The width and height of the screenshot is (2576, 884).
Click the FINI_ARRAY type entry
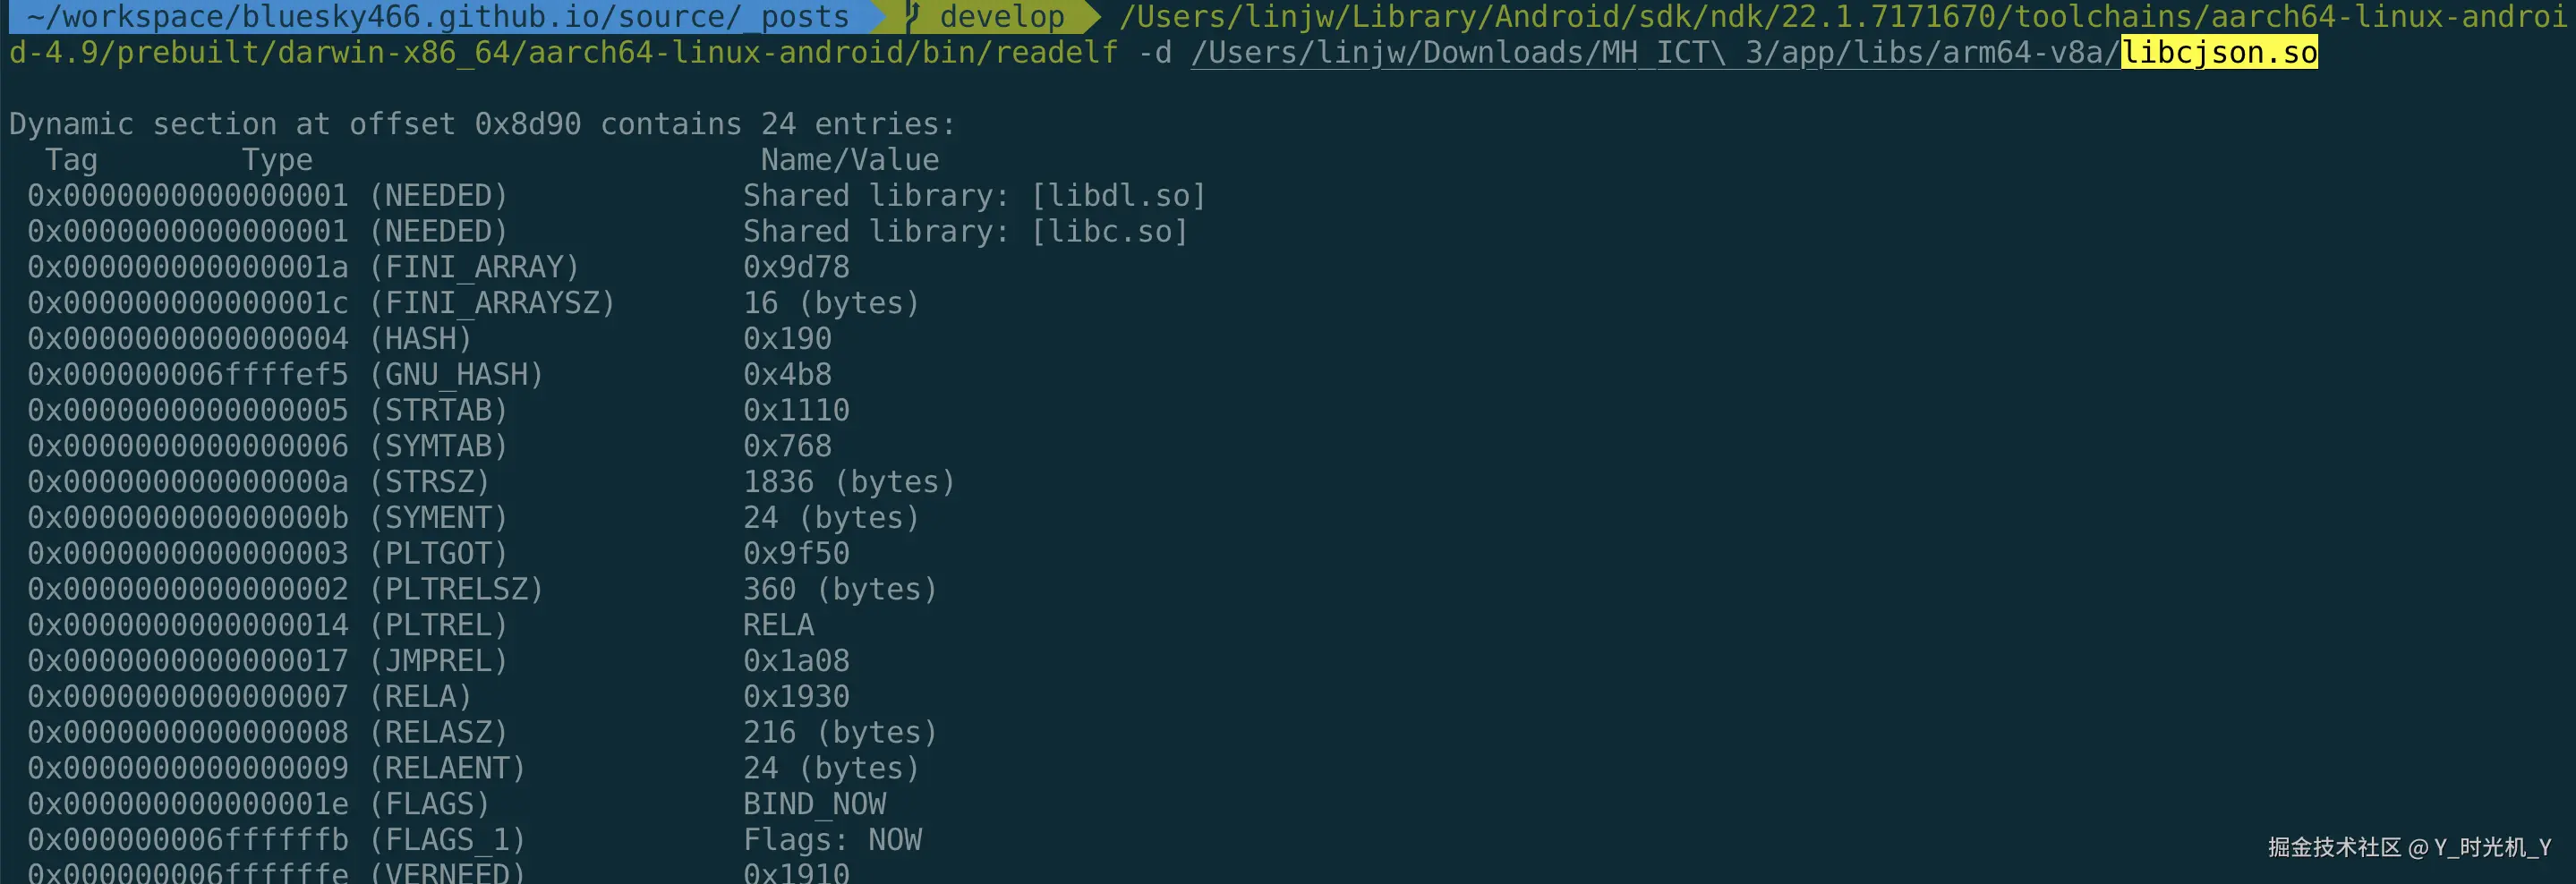coord(474,267)
